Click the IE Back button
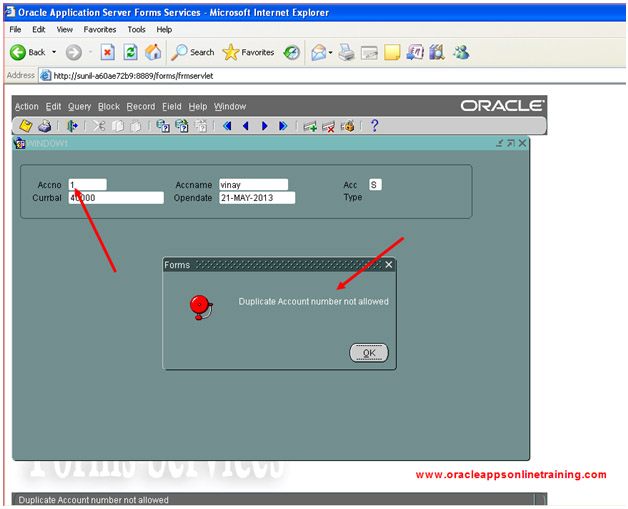The height and width of the screenshot is (509, 628). point(28,52)
